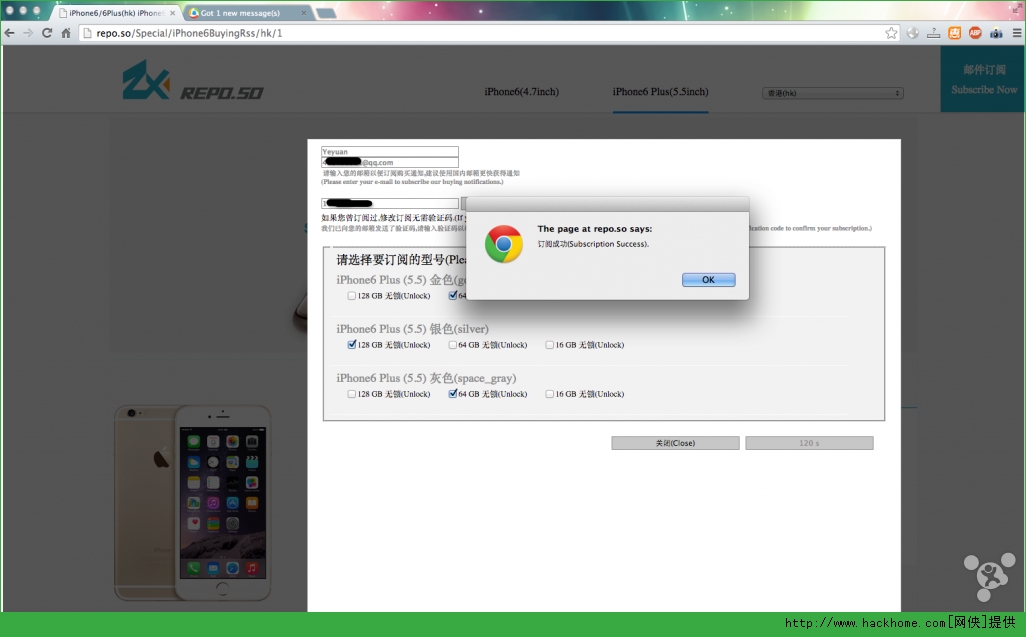The image size is (1026, 637).
Task: Open a new tab with the tab button
Action: [326, 13]
